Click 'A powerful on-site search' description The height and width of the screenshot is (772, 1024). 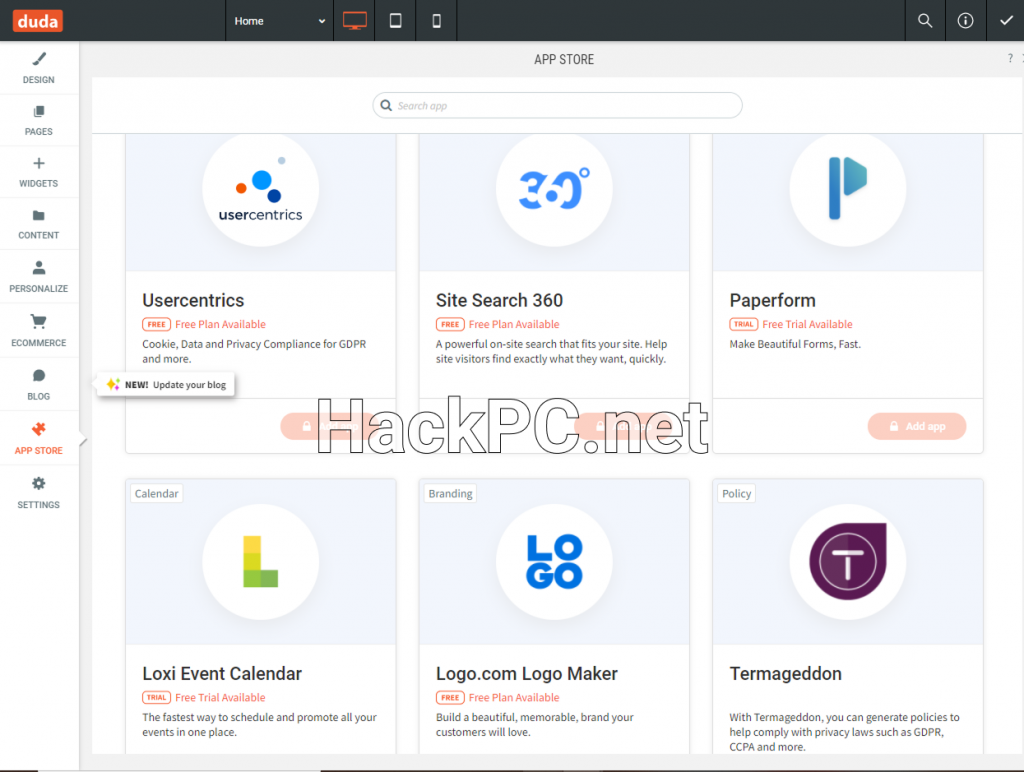(552, 351)
